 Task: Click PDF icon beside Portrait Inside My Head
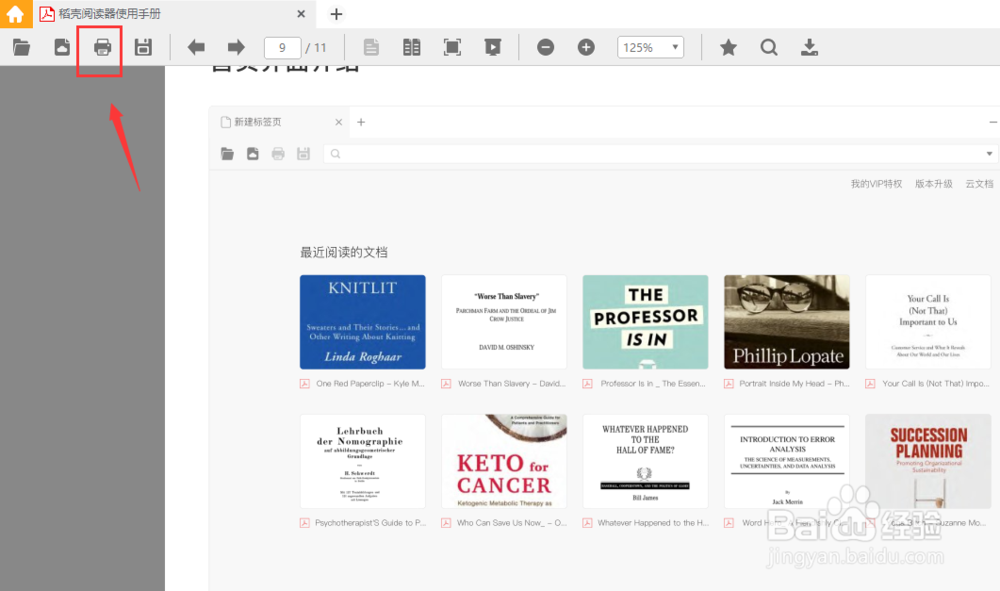[x=729, y=384]
